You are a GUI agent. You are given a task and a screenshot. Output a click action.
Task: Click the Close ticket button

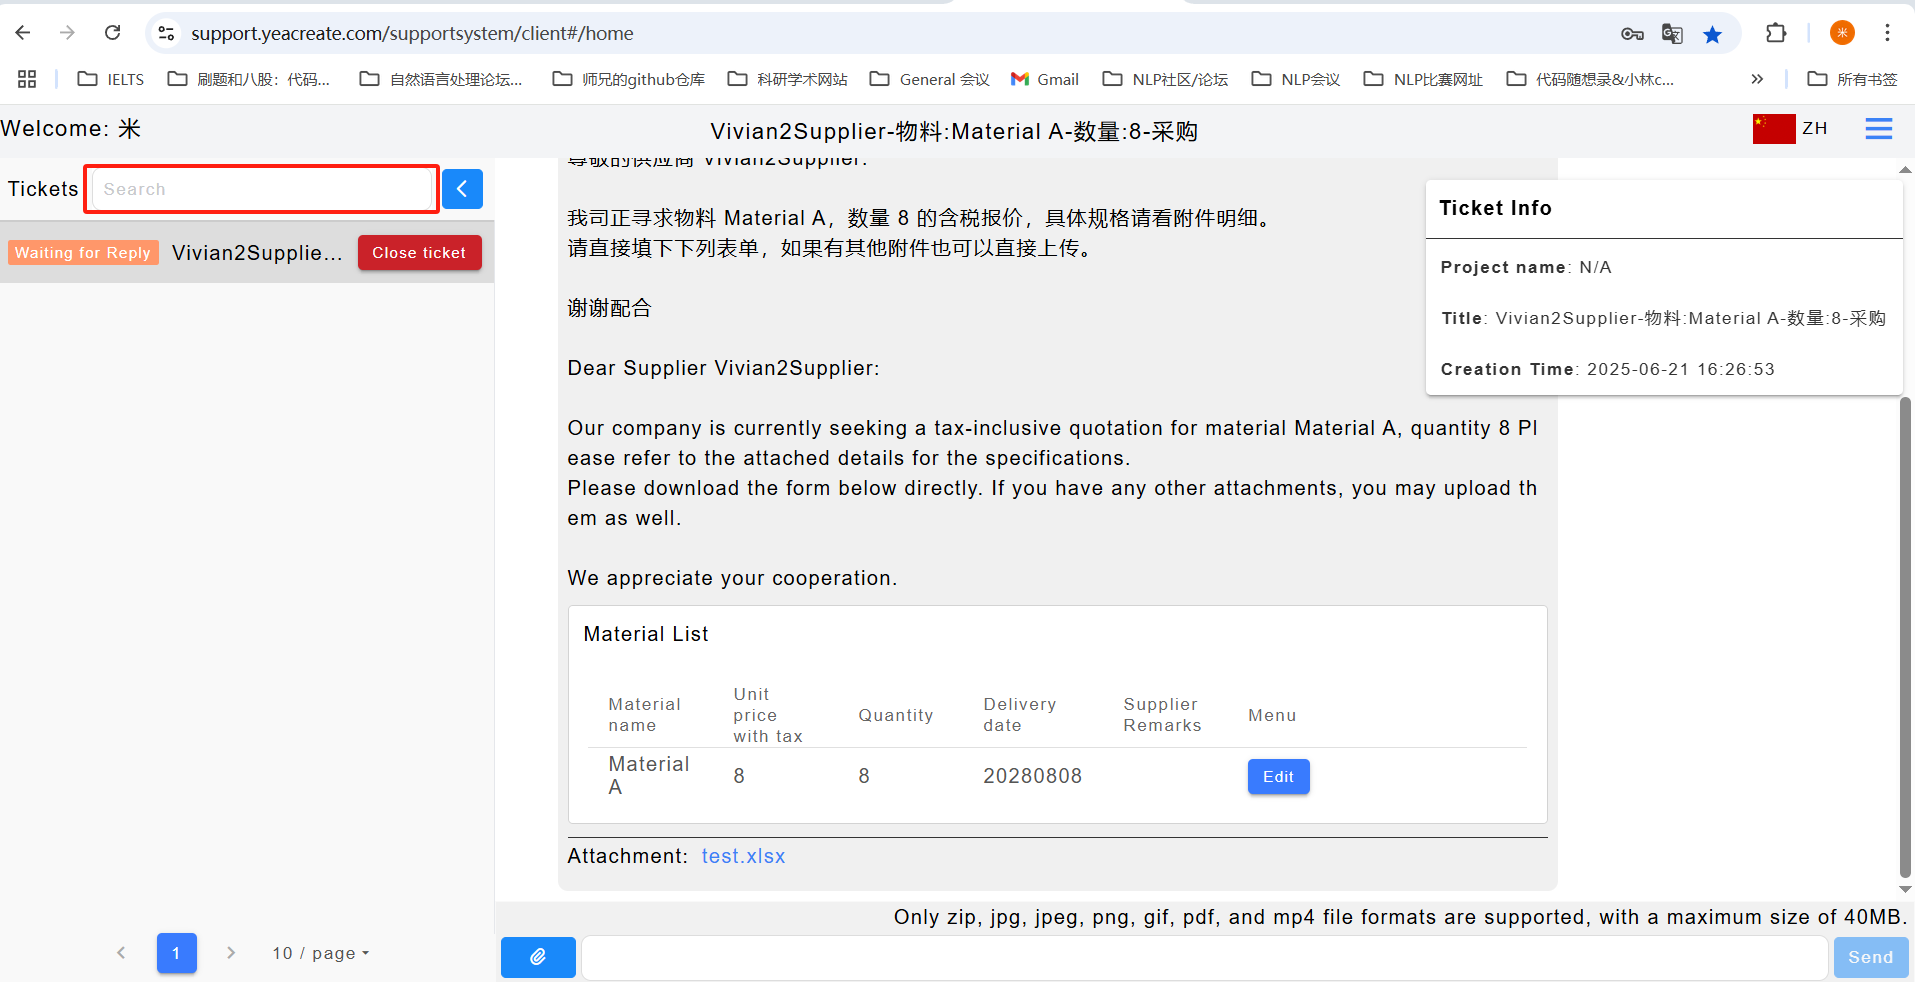pyautogui.click(x=419, y=253)
